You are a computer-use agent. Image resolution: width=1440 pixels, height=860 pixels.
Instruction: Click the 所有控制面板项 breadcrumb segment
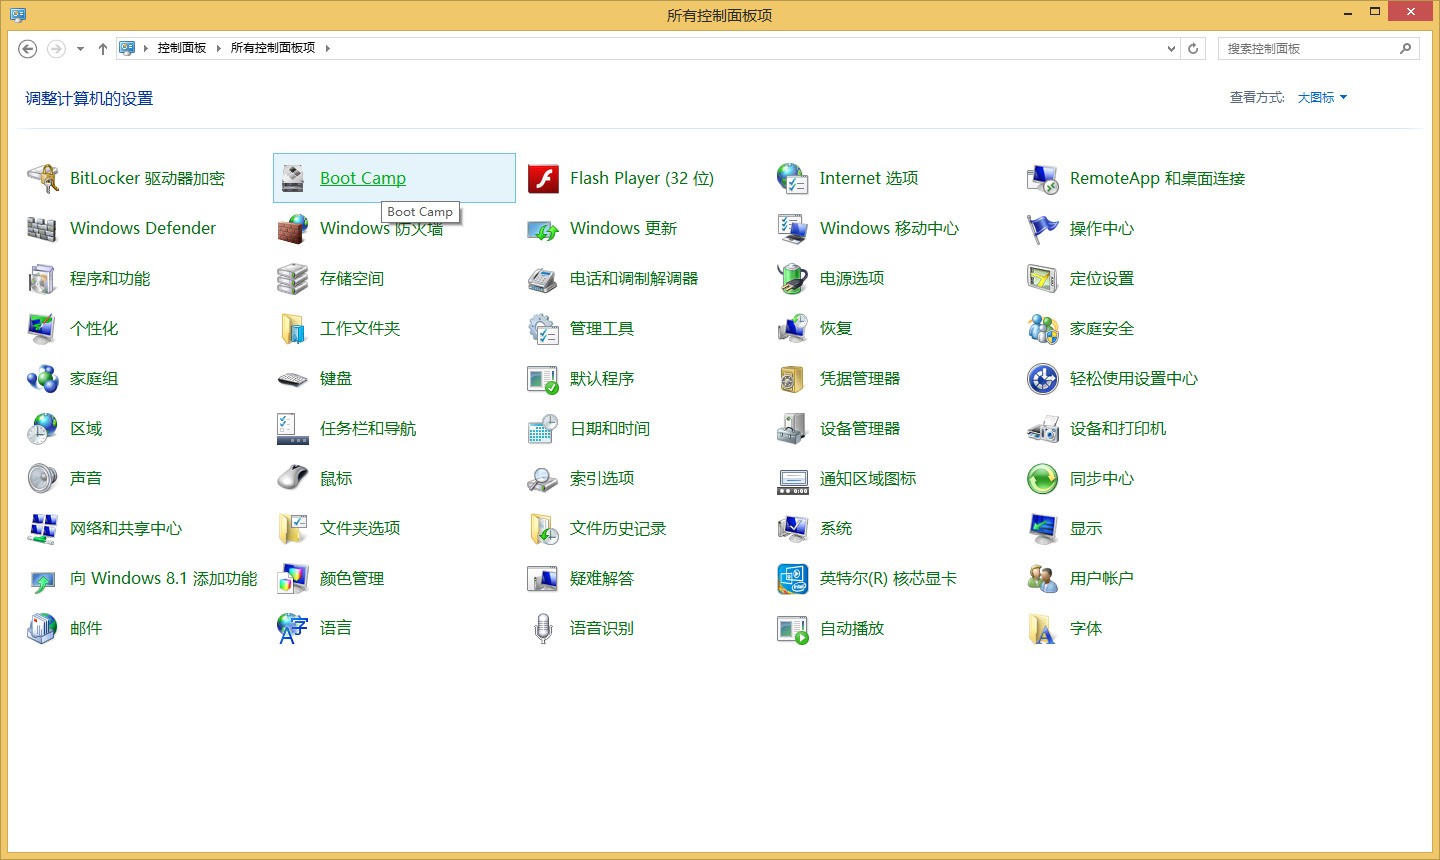point(273,48)
